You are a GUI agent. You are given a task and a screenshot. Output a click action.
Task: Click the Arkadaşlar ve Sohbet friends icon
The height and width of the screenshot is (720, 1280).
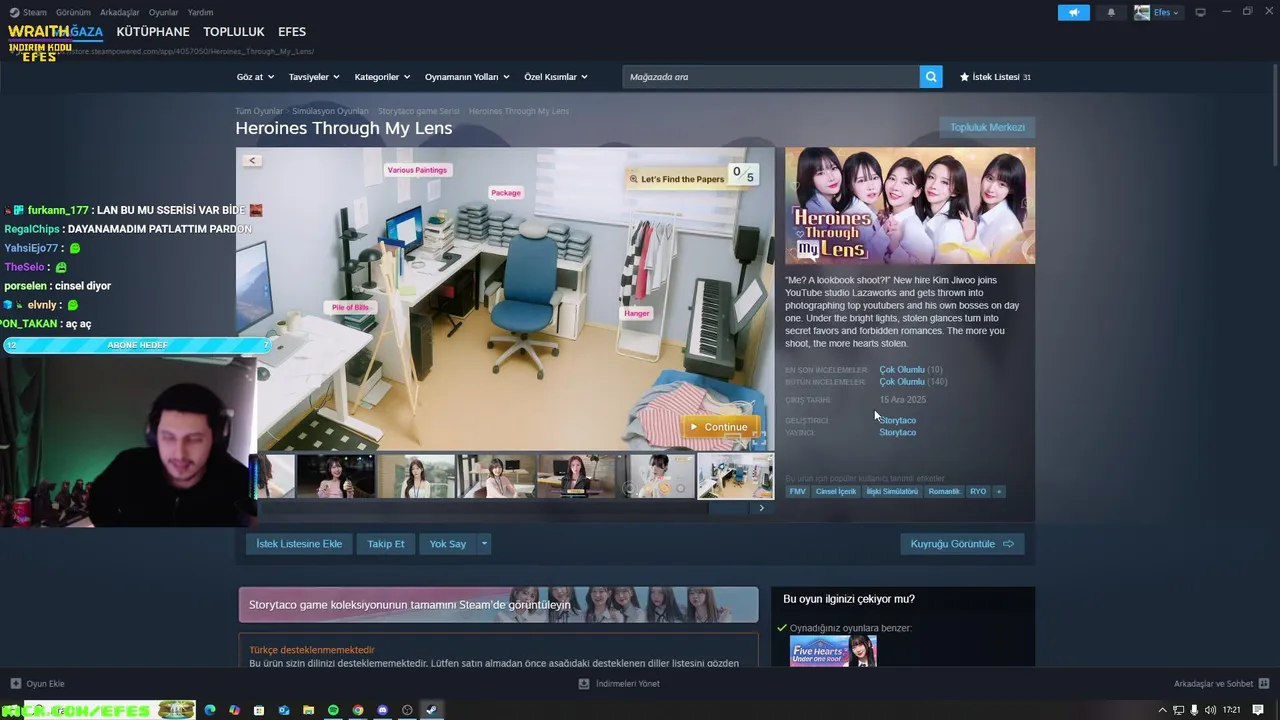pos(1264,684)
